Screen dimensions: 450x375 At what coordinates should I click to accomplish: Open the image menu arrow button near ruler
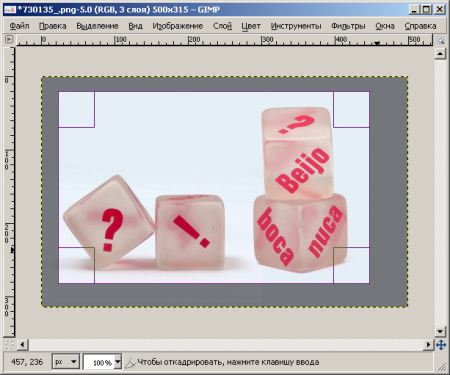click(9, 39)
